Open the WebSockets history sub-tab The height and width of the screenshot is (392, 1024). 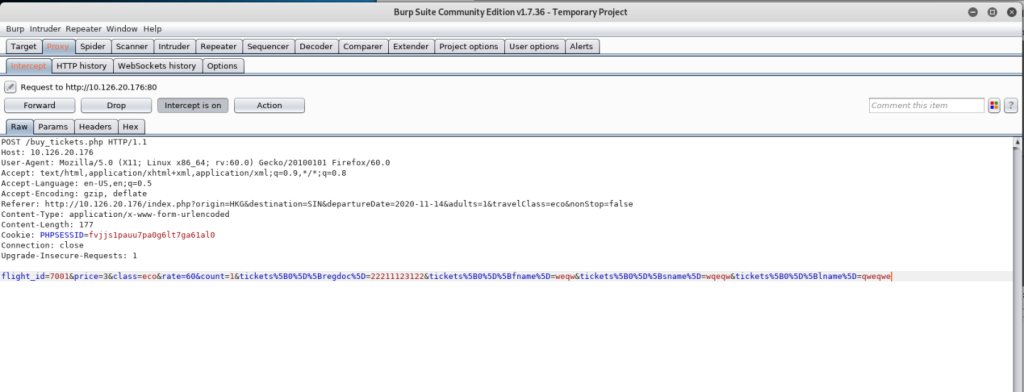[x=157, y=66]
